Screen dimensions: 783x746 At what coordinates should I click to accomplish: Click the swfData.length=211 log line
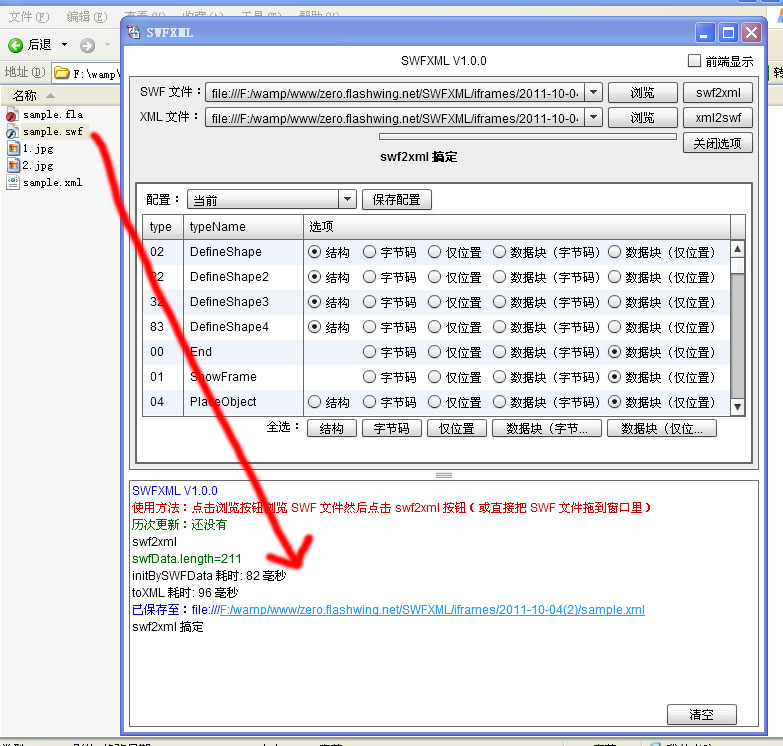click(x=187, y=558)
